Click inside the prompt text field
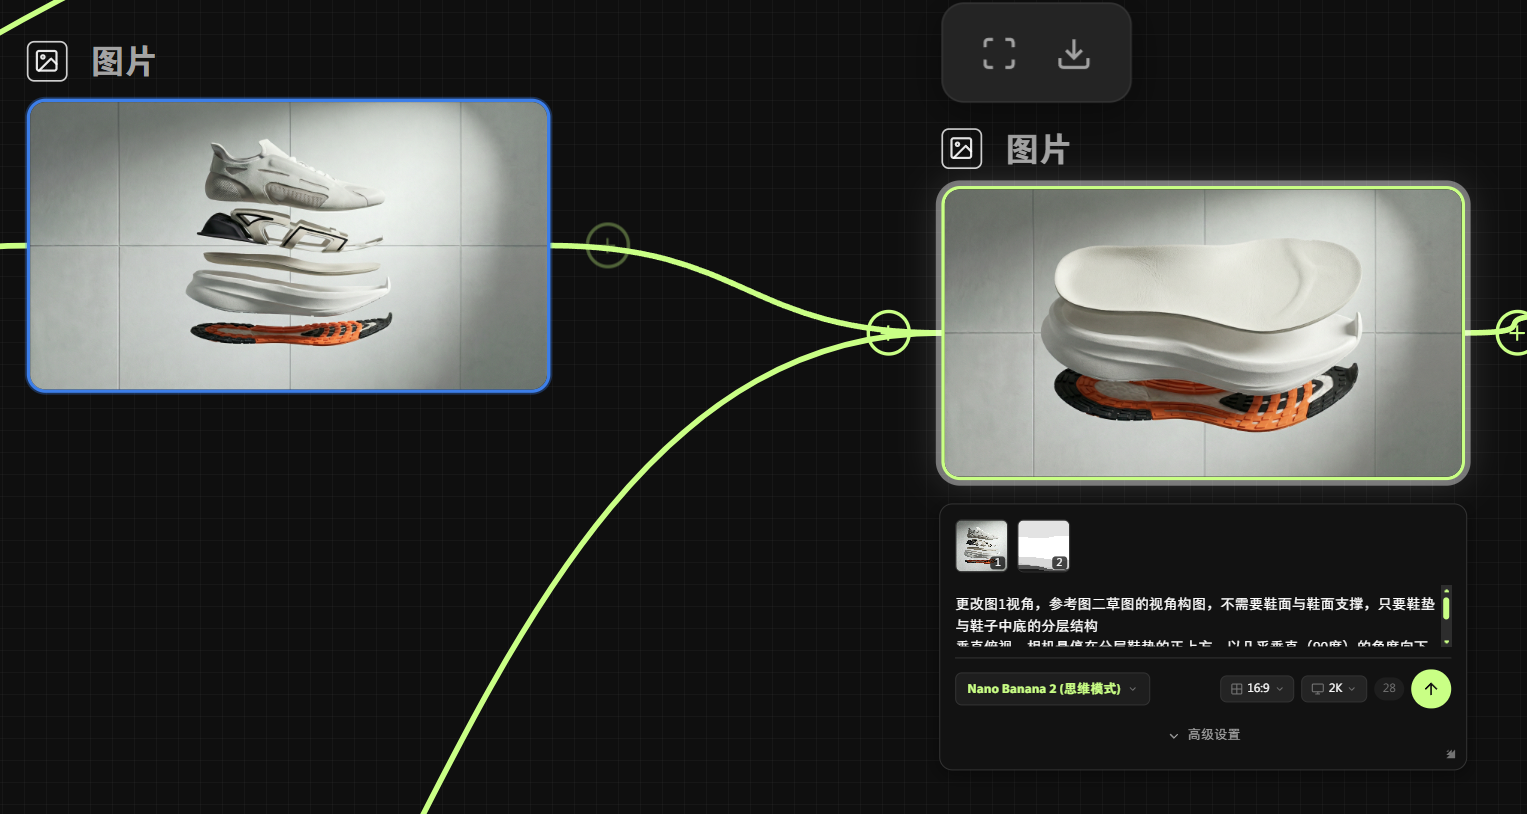This screenshot has width=1527, height=814. click(x=1190, y=616)
